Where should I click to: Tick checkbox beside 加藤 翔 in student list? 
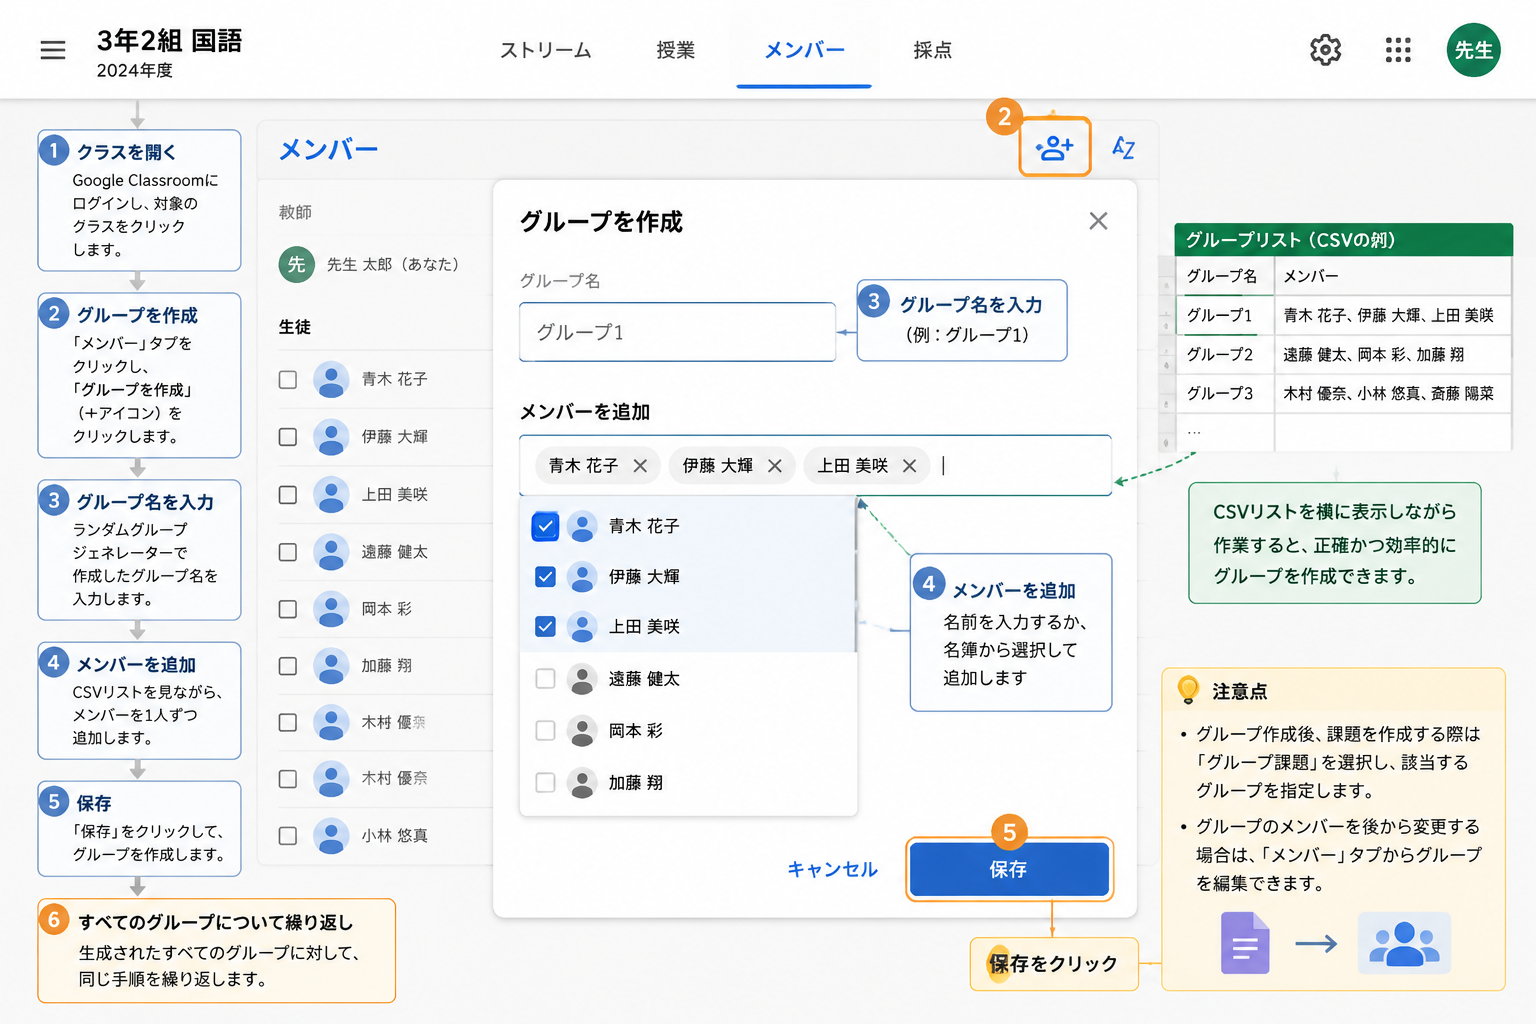[x=288, y=666]
